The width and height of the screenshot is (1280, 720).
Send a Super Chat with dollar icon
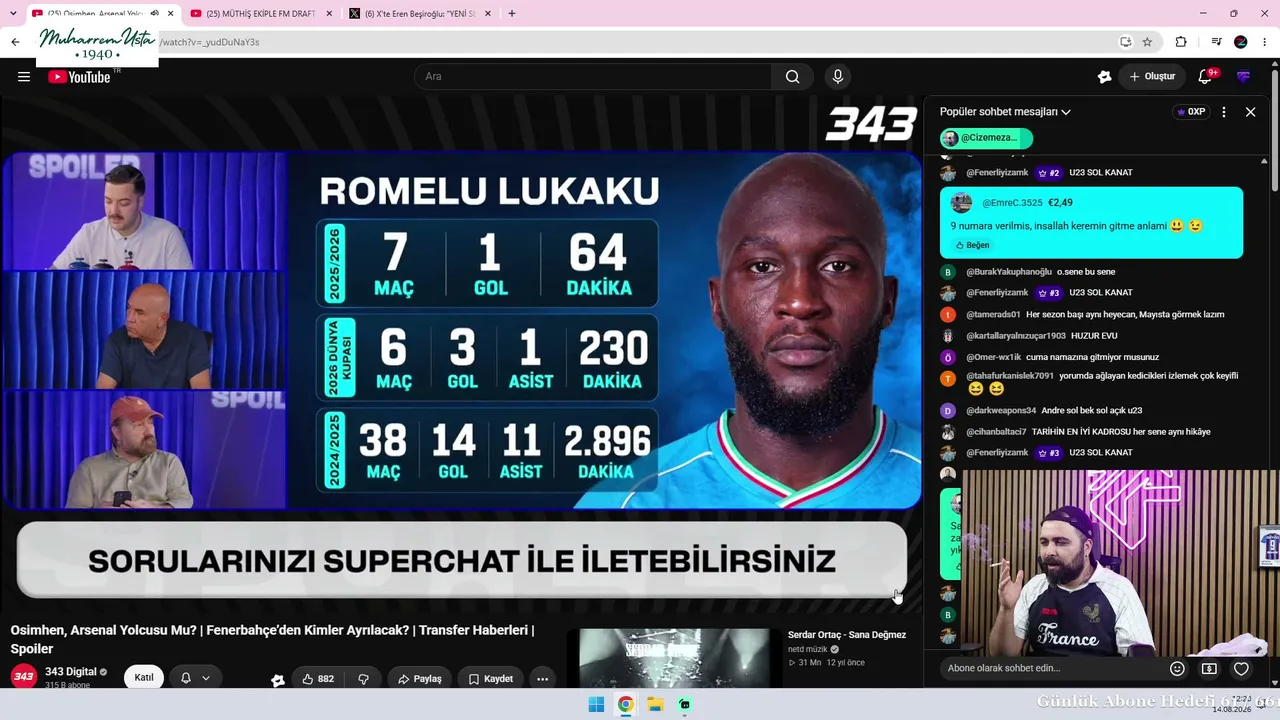1209,669
